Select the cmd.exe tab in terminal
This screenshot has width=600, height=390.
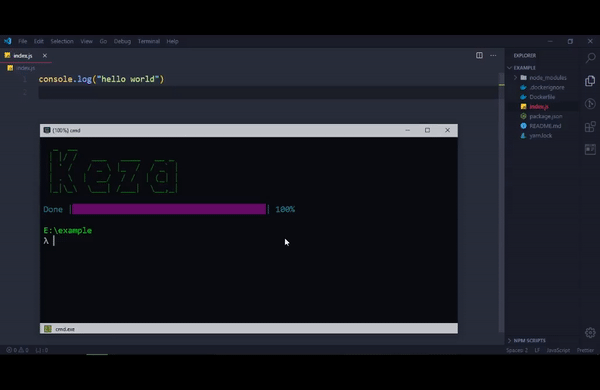click(x=60, y=329)
